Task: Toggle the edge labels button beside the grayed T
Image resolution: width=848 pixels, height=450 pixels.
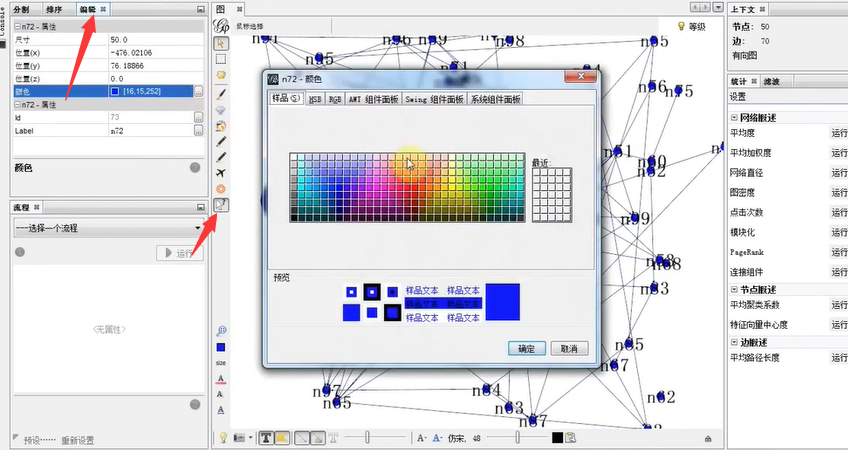Action: [319, 438]
